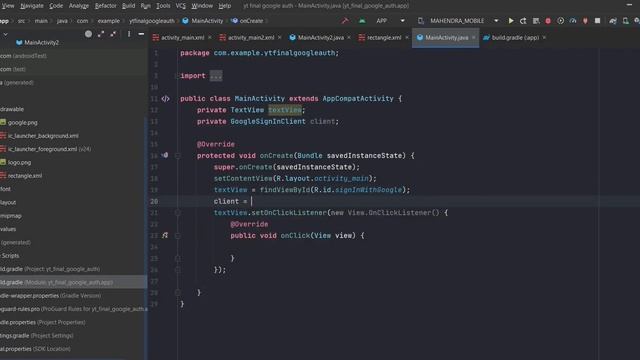Click the Stop square button
The image size is (640, 360).
pyautogui.click(x=598, y=20)
